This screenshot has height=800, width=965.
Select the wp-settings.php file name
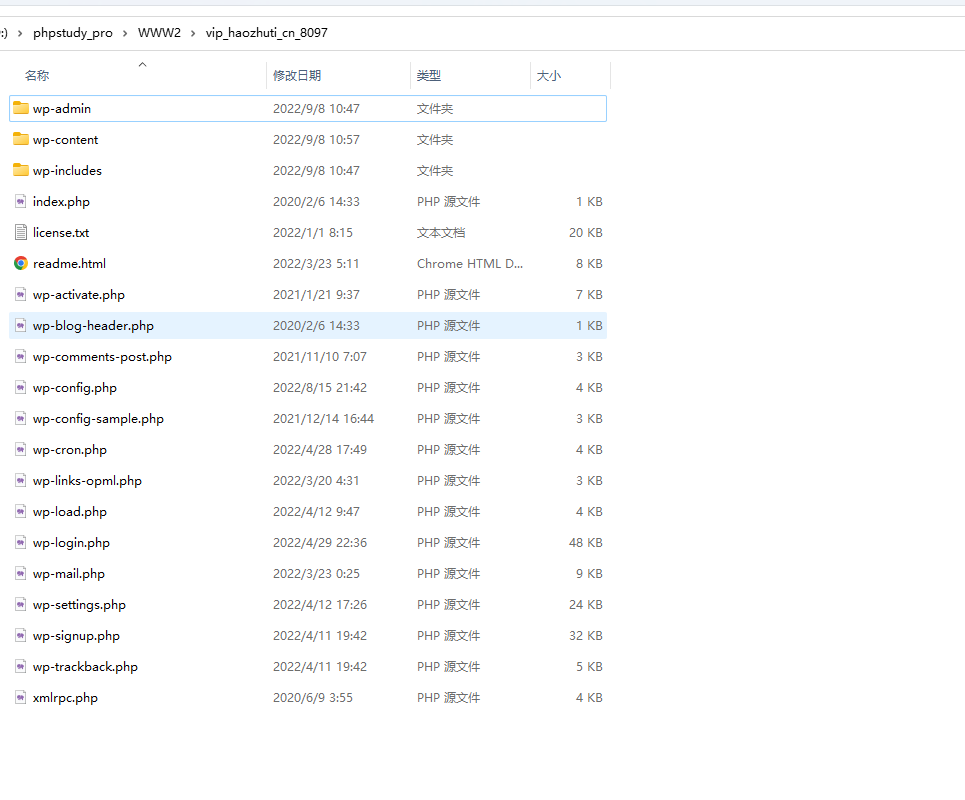point(79,605)
